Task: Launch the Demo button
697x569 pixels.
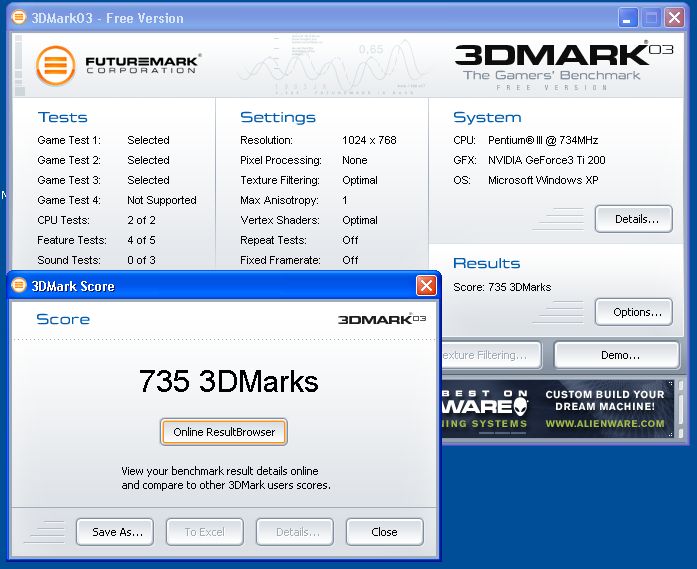Action: tap(617, 355)
